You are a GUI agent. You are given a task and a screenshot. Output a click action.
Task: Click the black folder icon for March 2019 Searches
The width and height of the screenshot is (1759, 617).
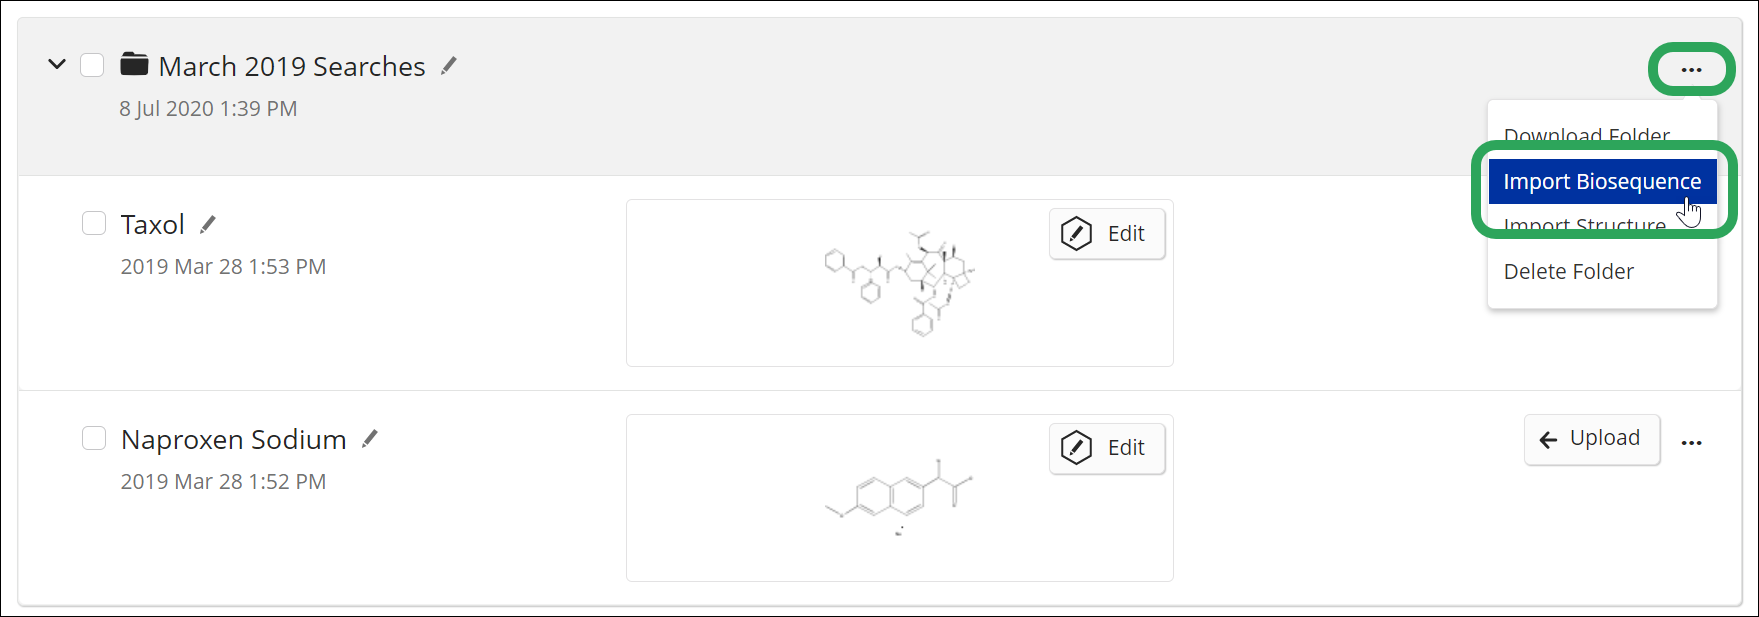tap(134, 65)
